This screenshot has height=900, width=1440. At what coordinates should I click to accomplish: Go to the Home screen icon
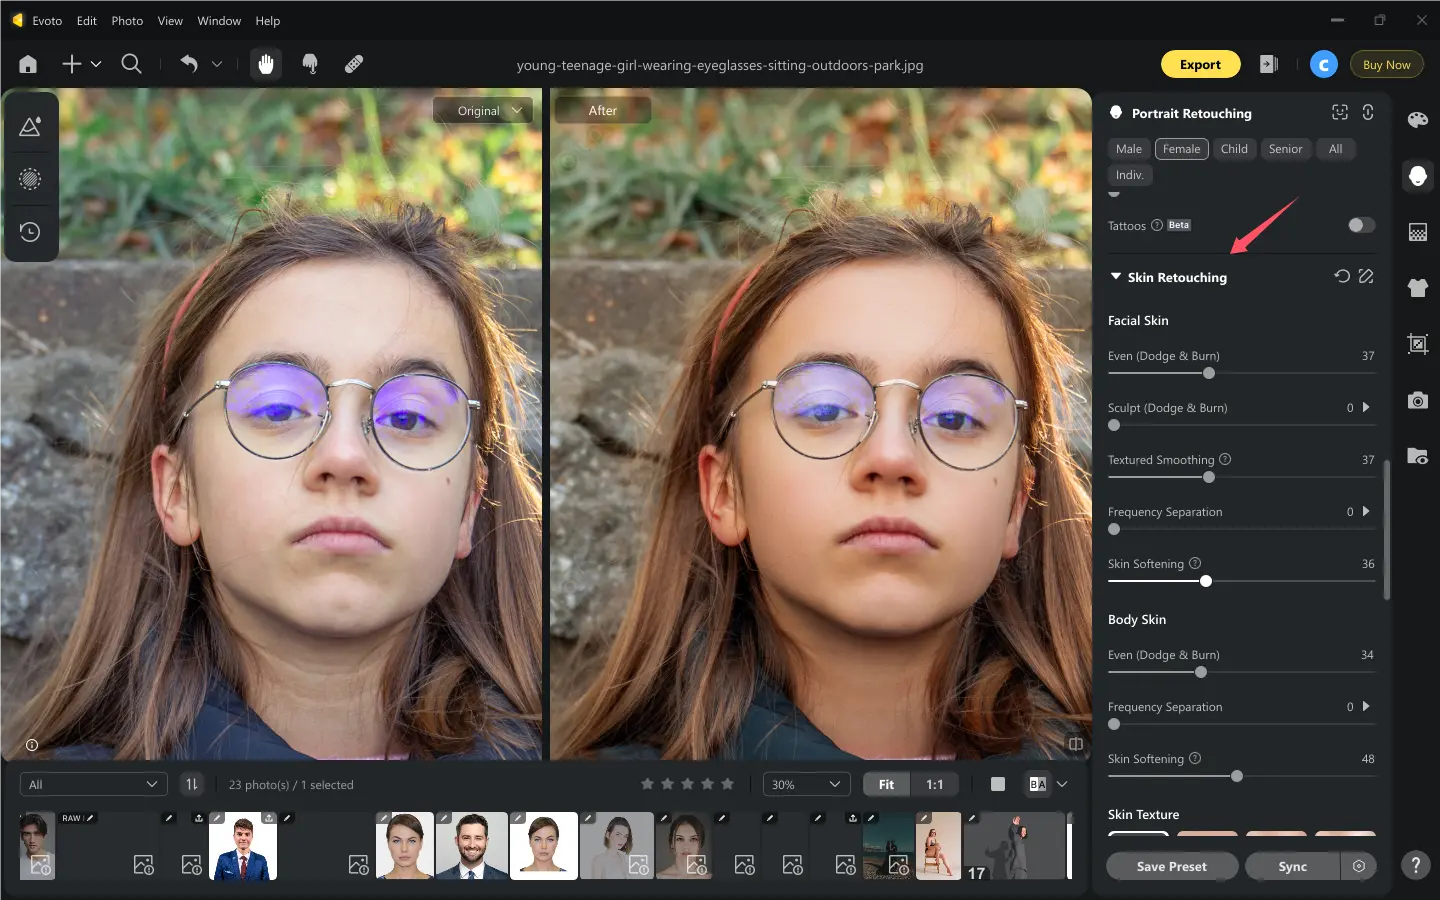click(x=28, y=64)
